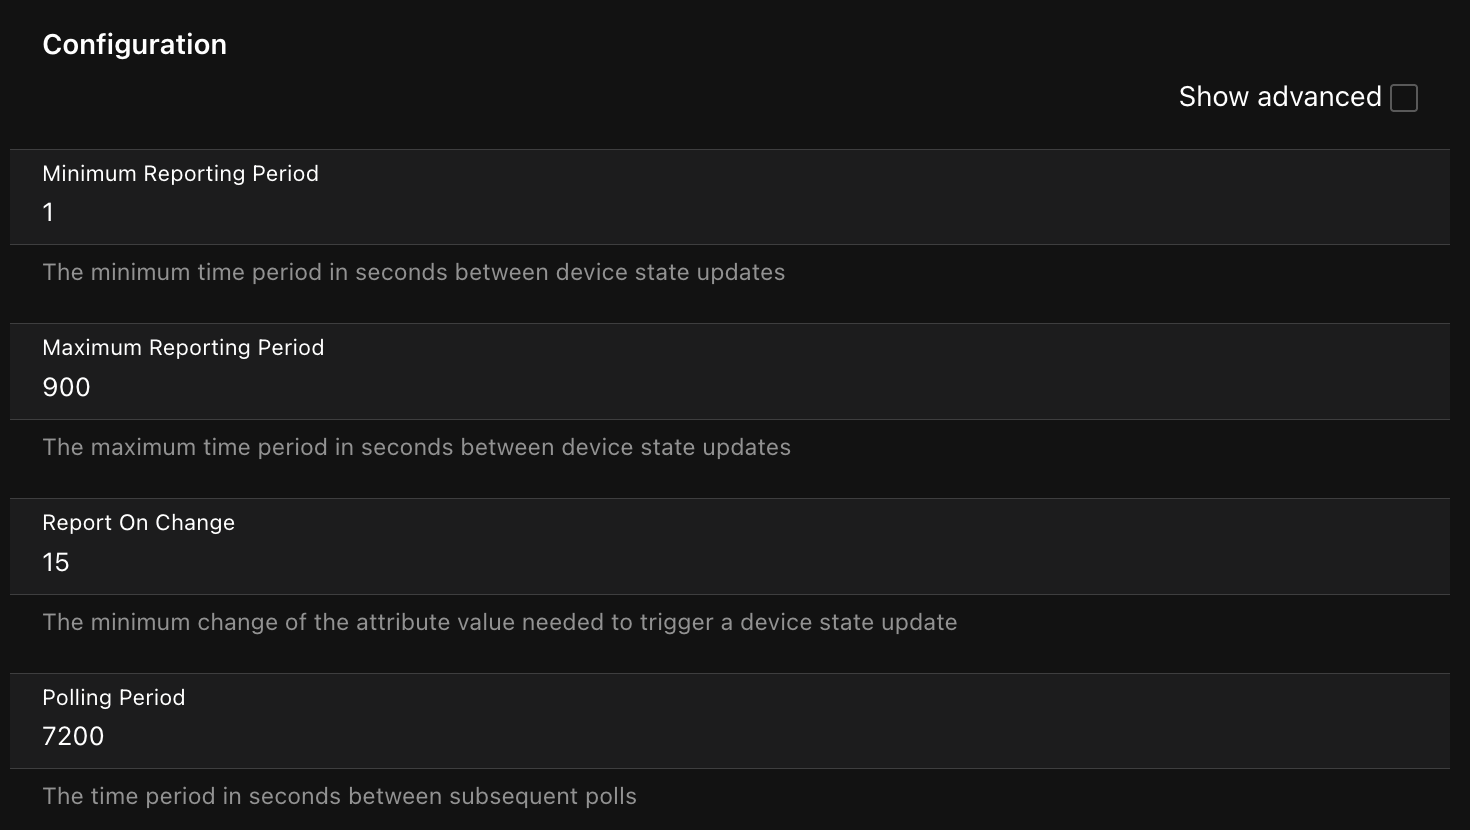This screenshot has width=1470, height=830.
Task: Click the Report On Change label
Action: point(138,523)
